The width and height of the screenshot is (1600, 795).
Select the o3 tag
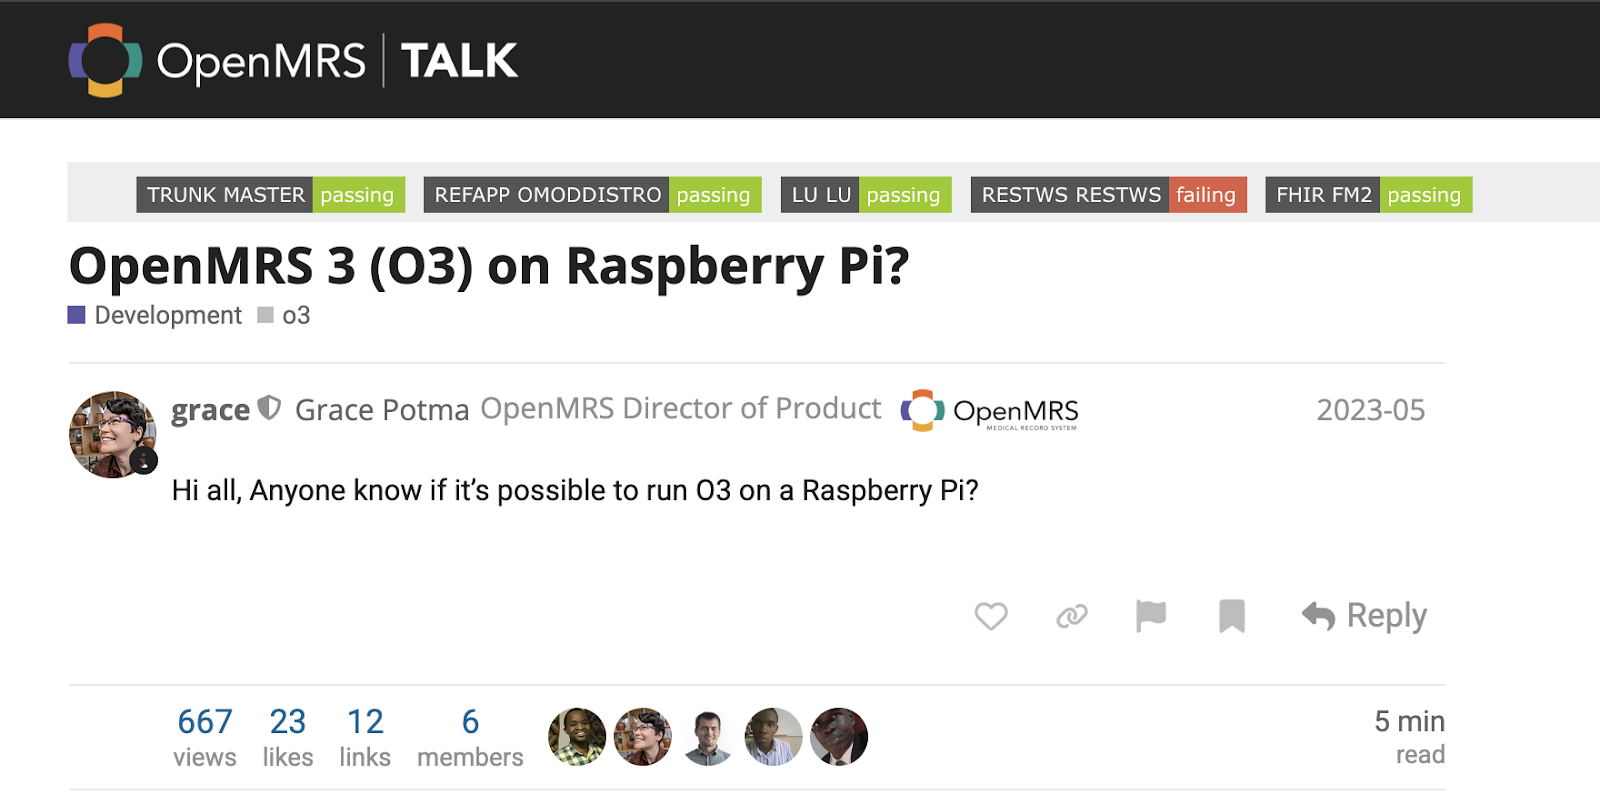295,316
